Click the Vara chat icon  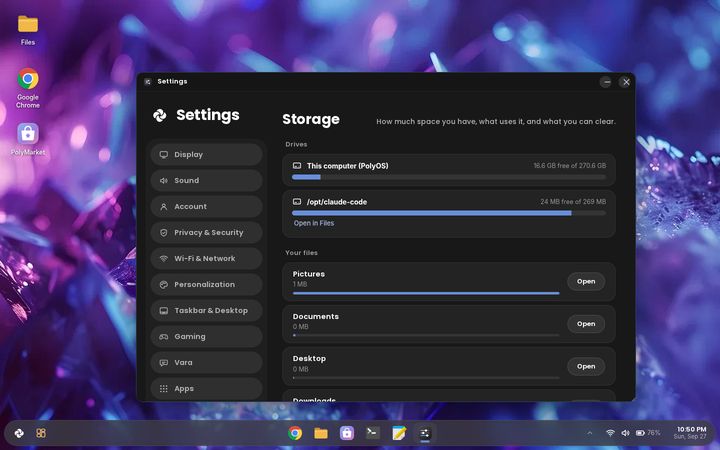tap(163, 363)
